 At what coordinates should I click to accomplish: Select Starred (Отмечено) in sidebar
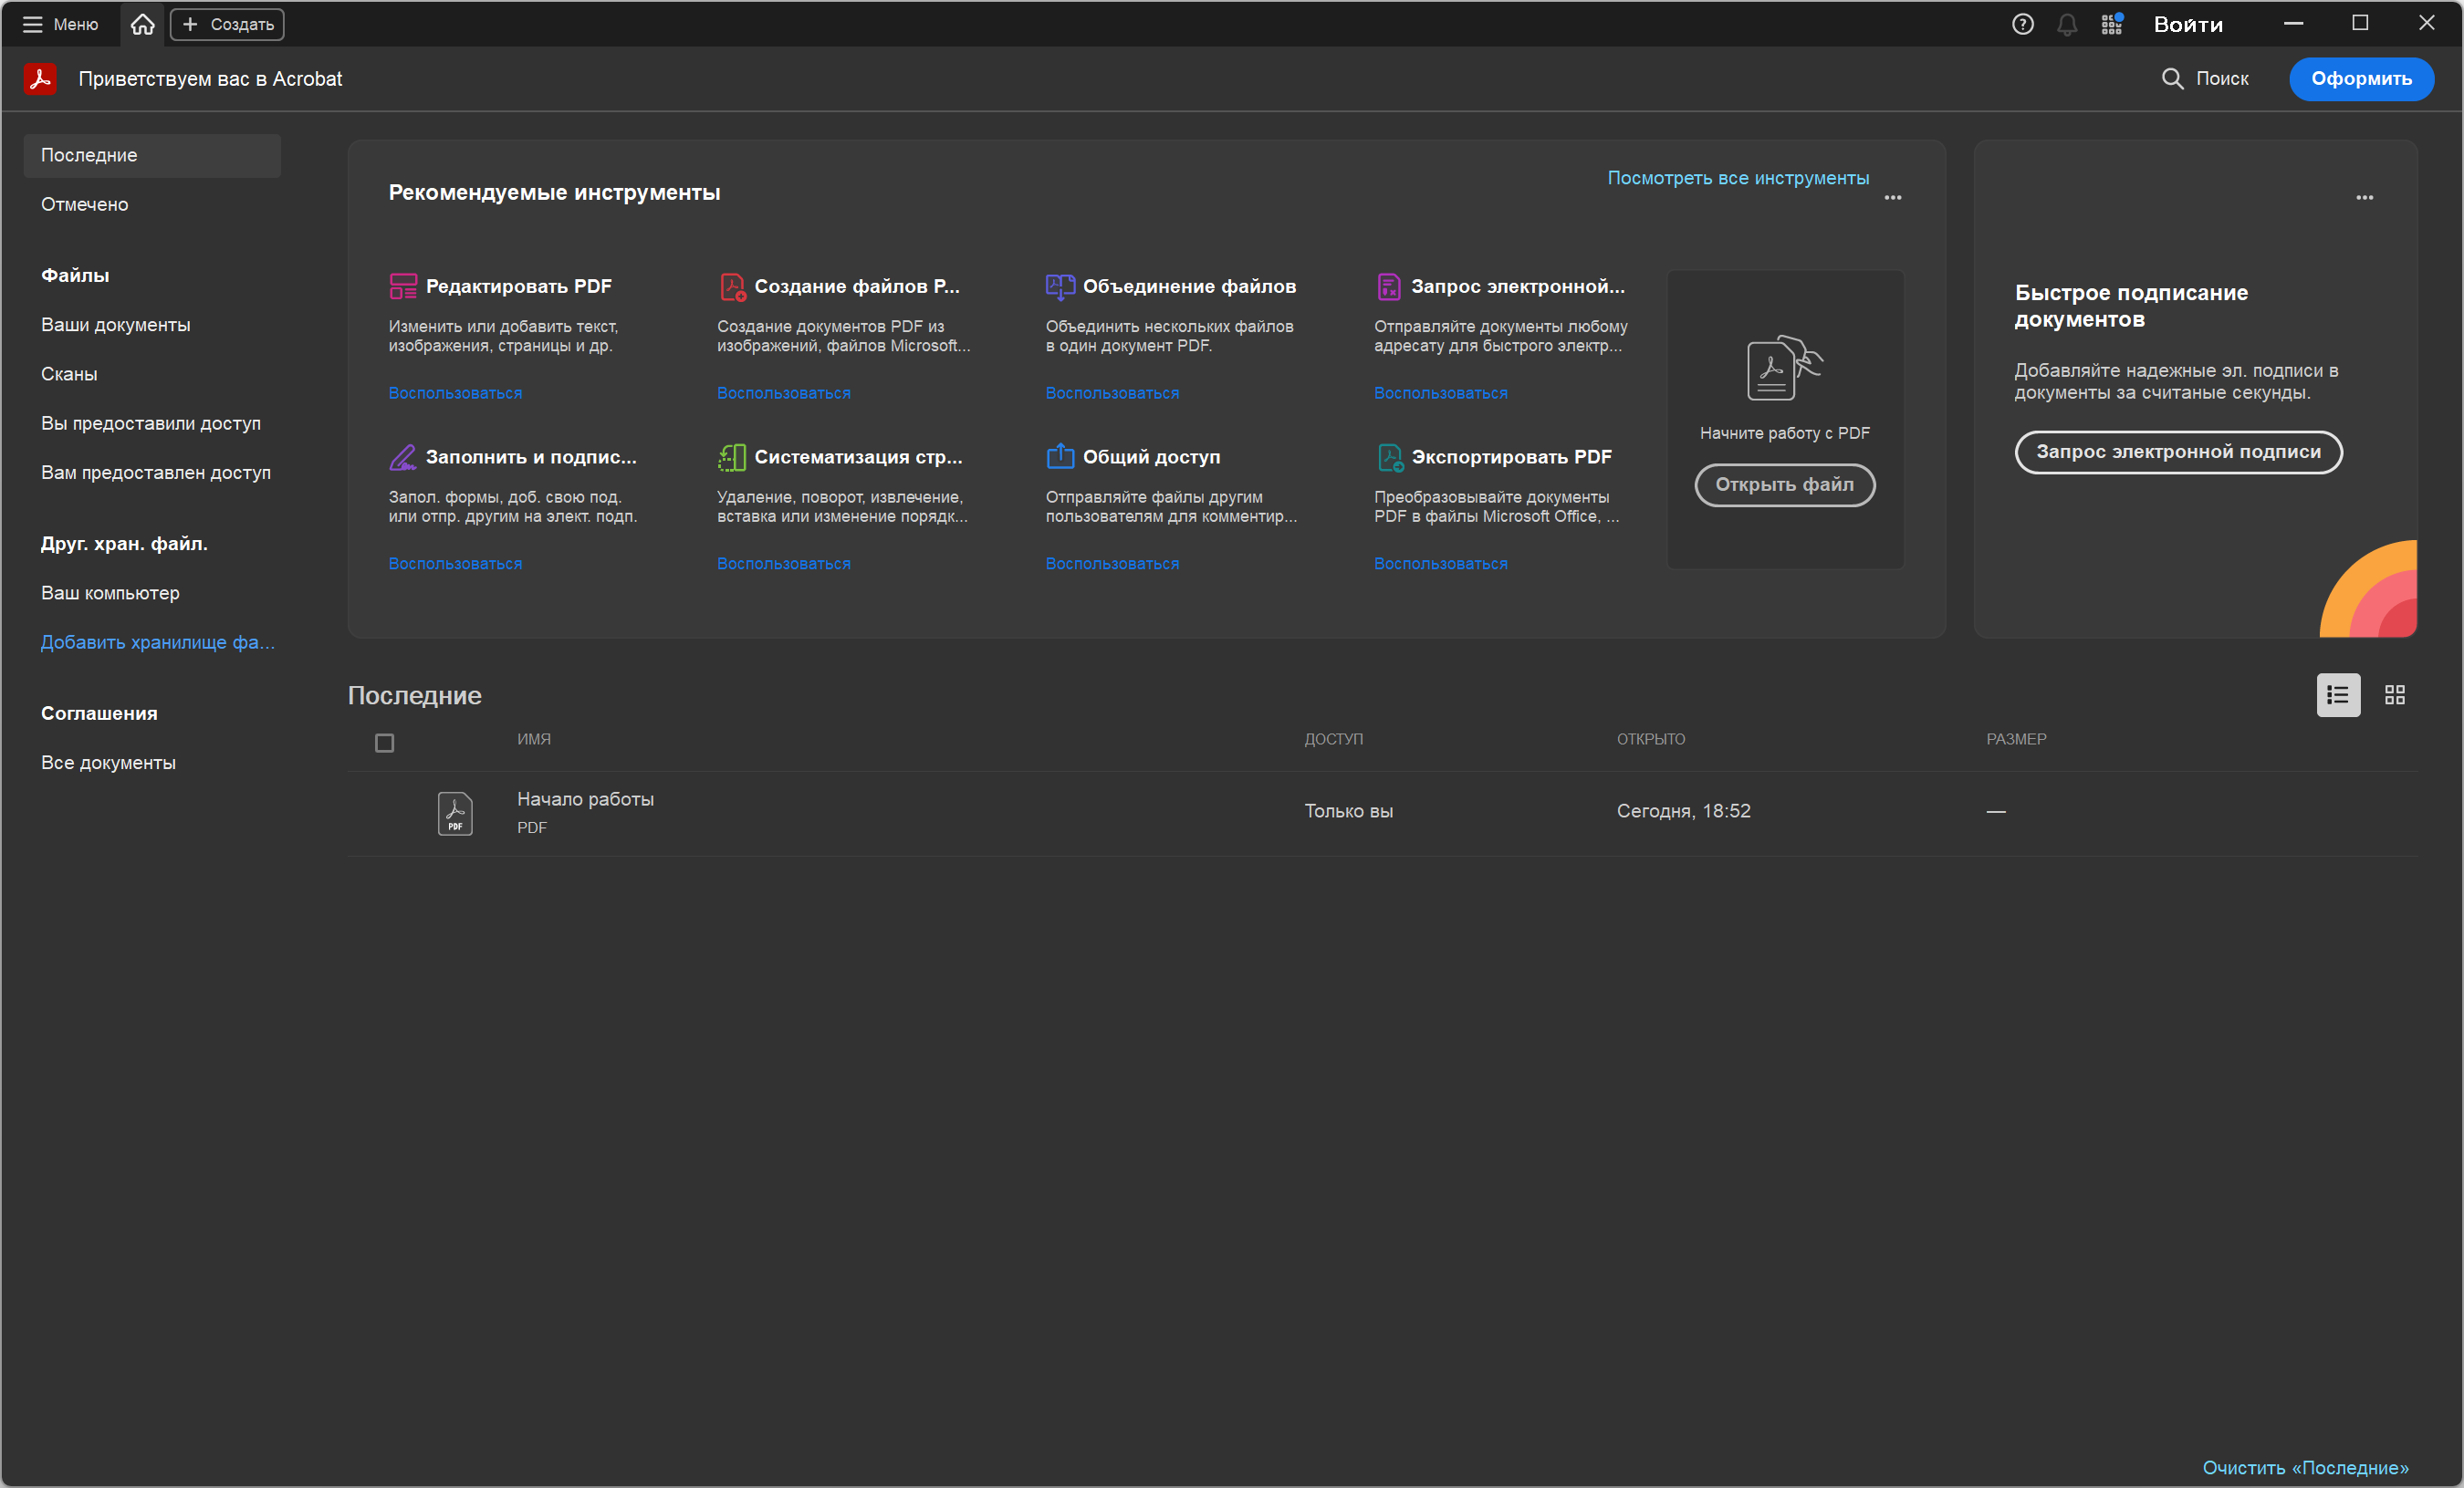point(85,204)
